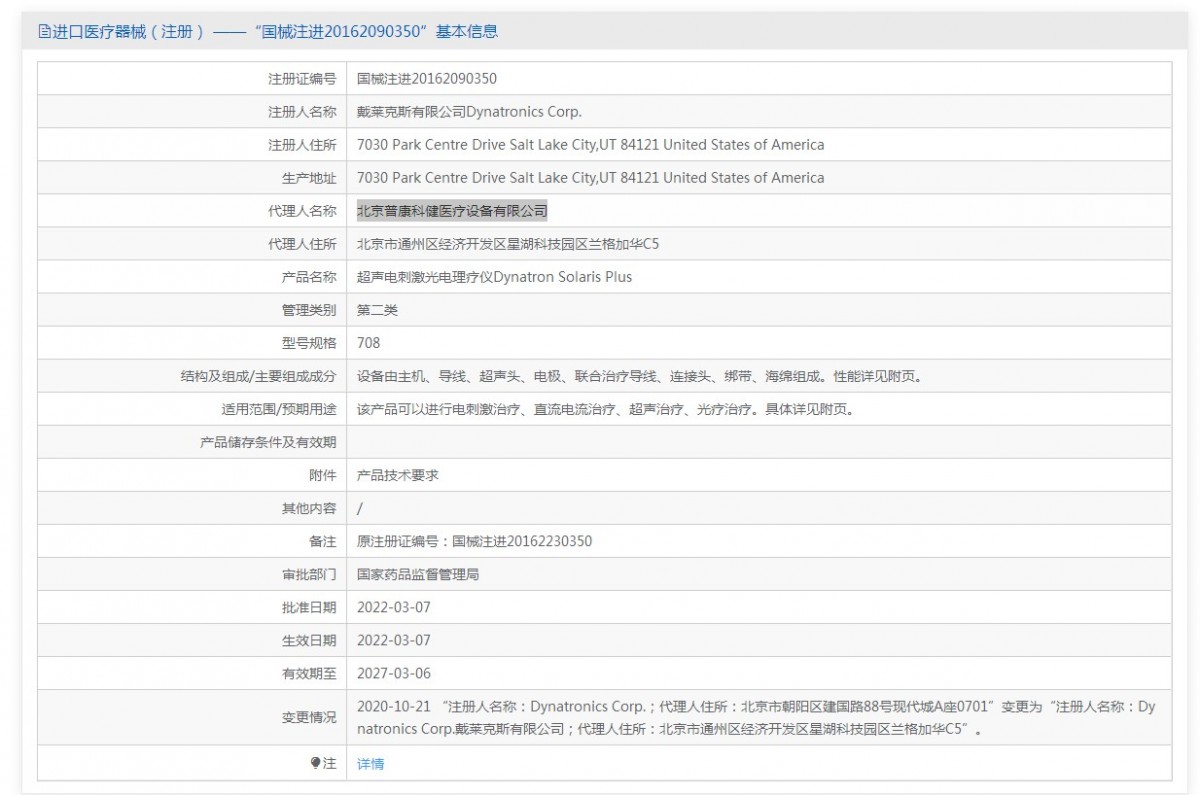Select the '变更情况' label
Image resolution: width=1200 pixels, height=795 pixels.
309,718
